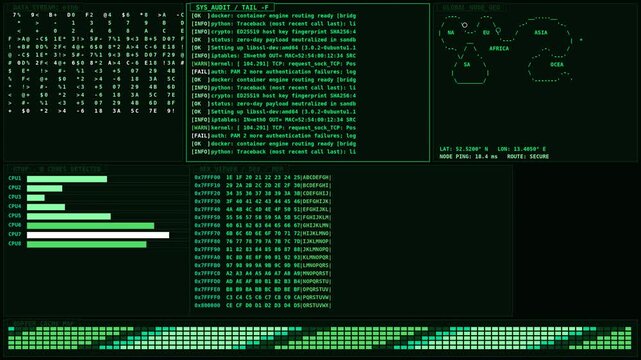Select hex address 0x7FFF70
The width and height of the screenshot is (641, 360).
pyautogui.click(x=207, y=233)
